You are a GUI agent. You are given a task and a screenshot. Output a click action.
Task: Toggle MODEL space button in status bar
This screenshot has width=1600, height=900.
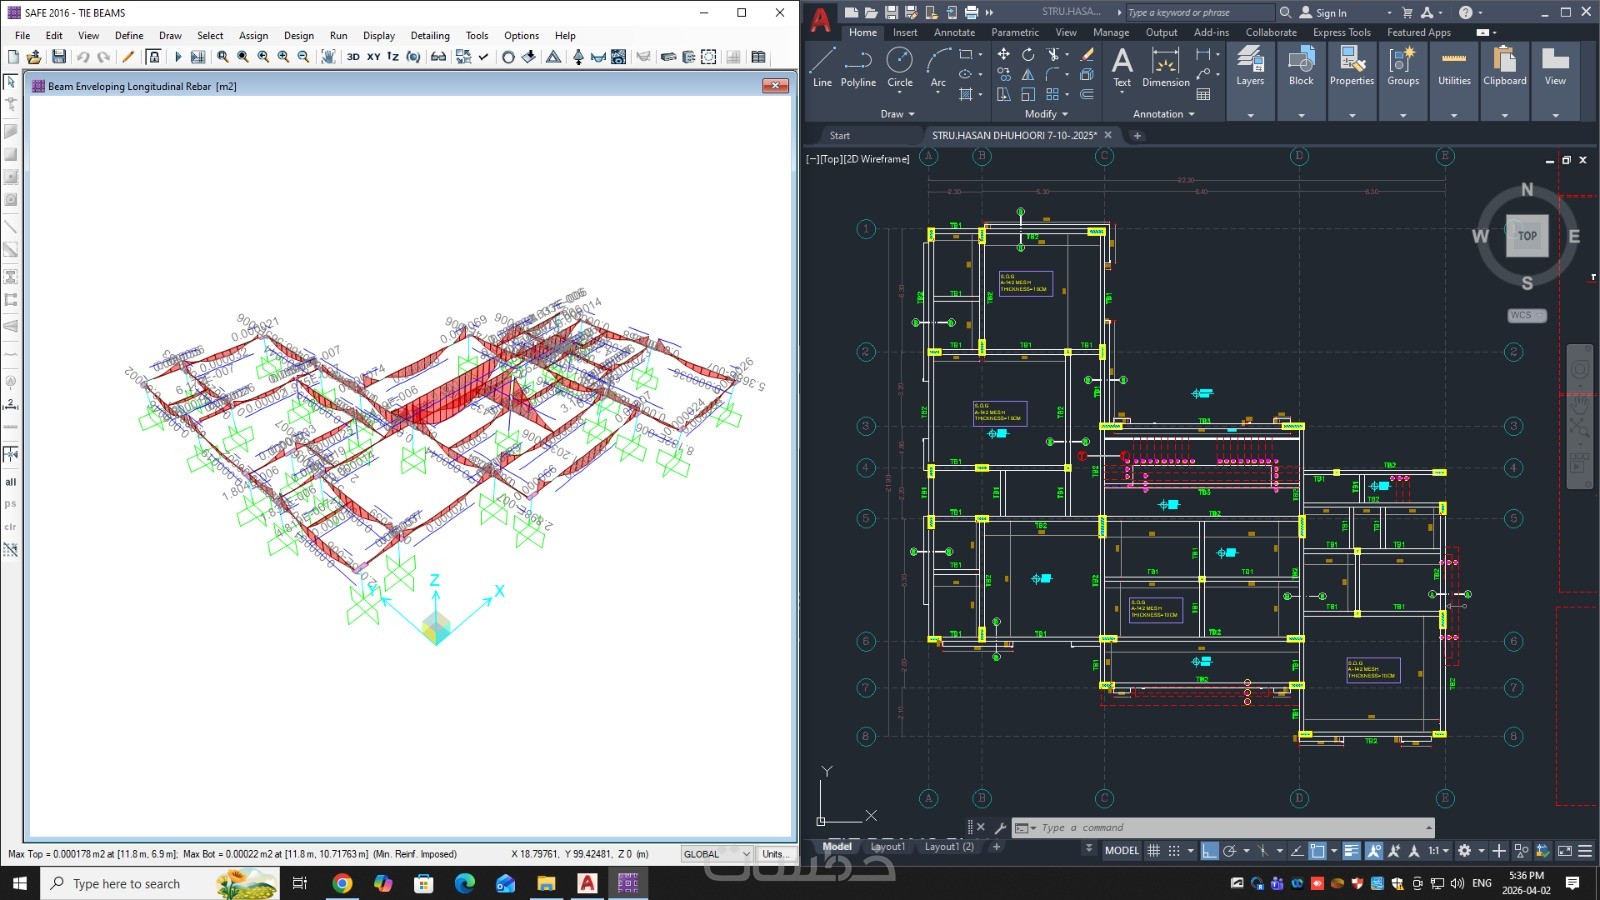[1121, 850]
